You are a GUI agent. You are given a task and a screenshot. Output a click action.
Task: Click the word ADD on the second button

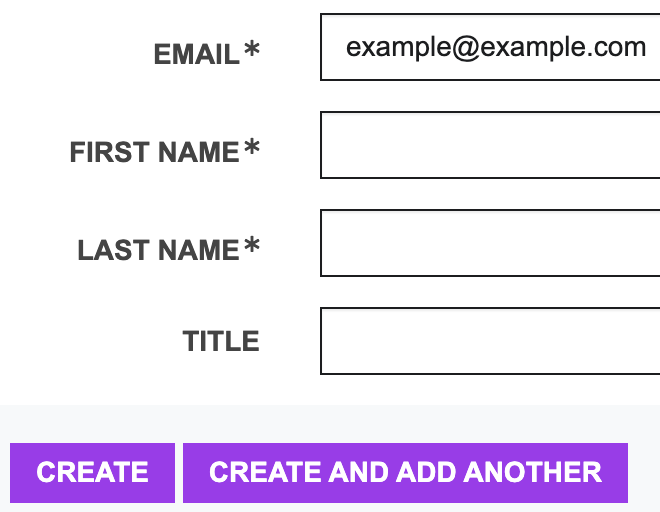point(424,472)
